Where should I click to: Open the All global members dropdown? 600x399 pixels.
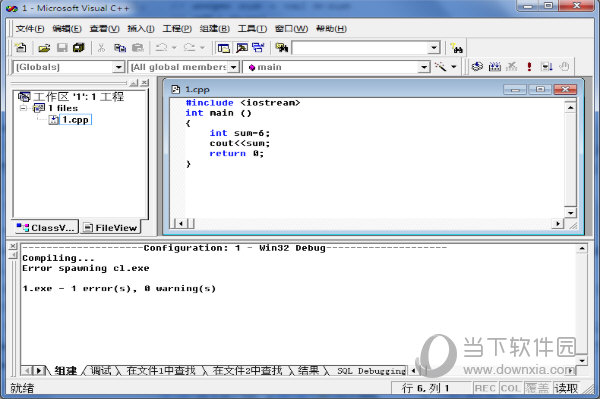[233, 67]
